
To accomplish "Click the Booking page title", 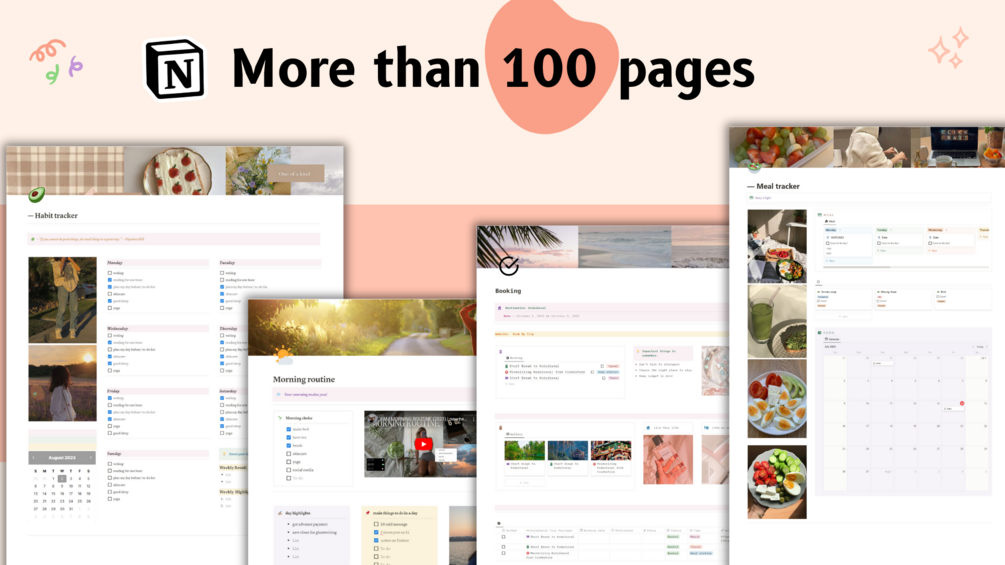I will pos(508,291).
